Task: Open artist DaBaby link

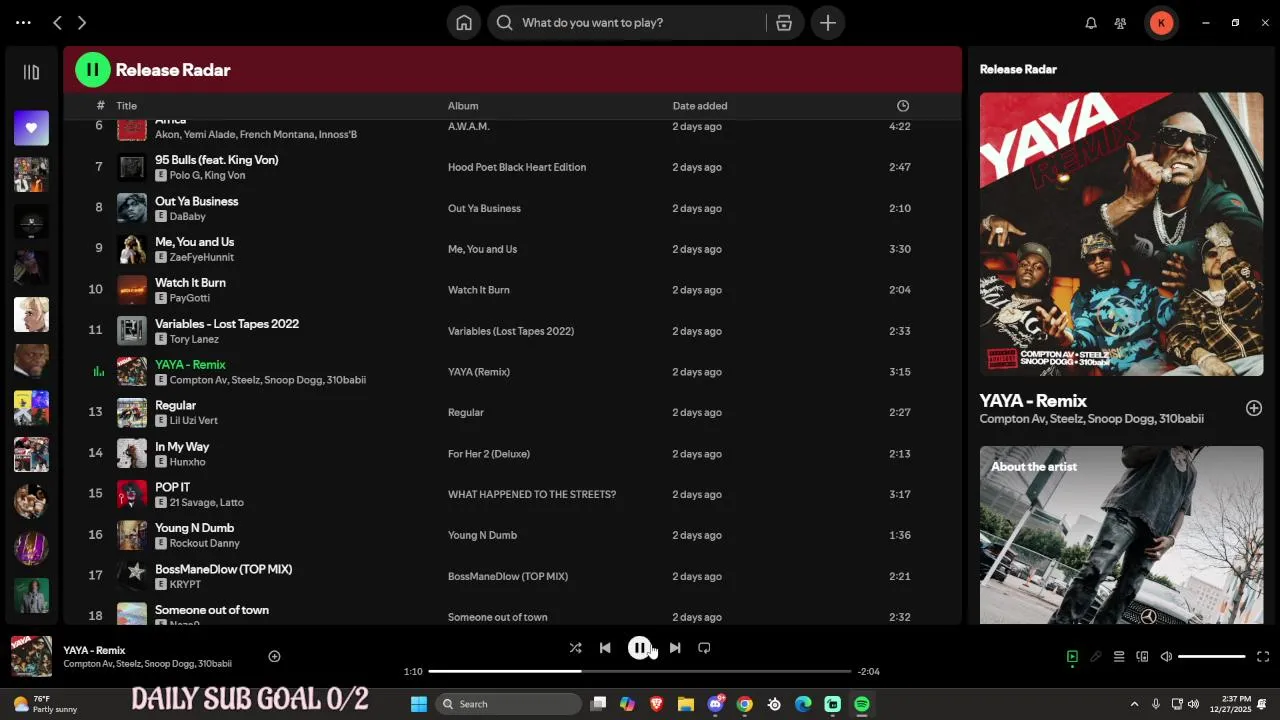Action: [x=187, y=216]
